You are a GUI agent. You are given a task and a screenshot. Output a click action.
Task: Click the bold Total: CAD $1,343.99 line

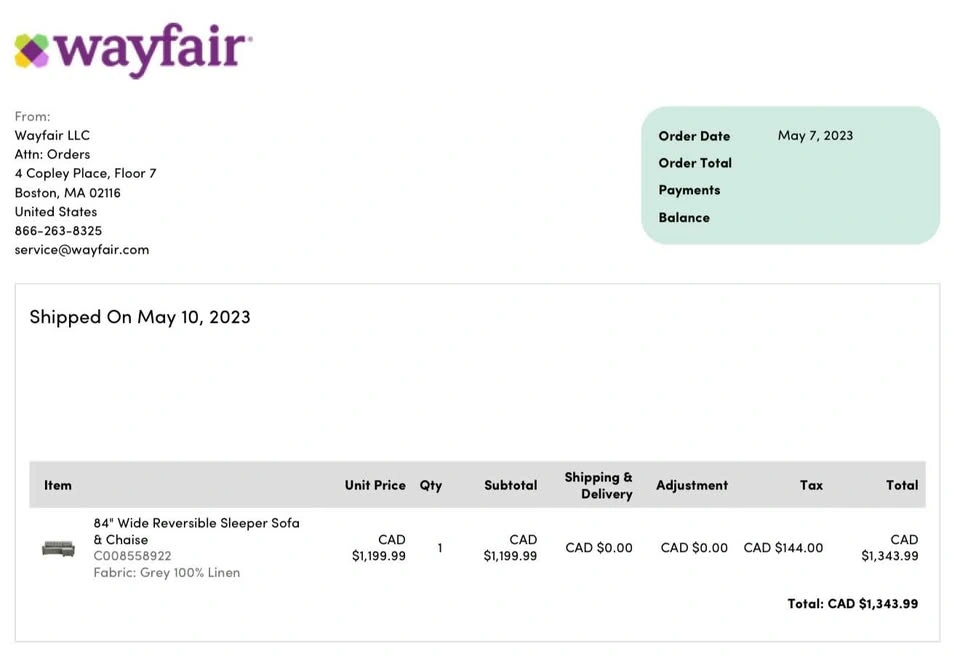point(852,604)
